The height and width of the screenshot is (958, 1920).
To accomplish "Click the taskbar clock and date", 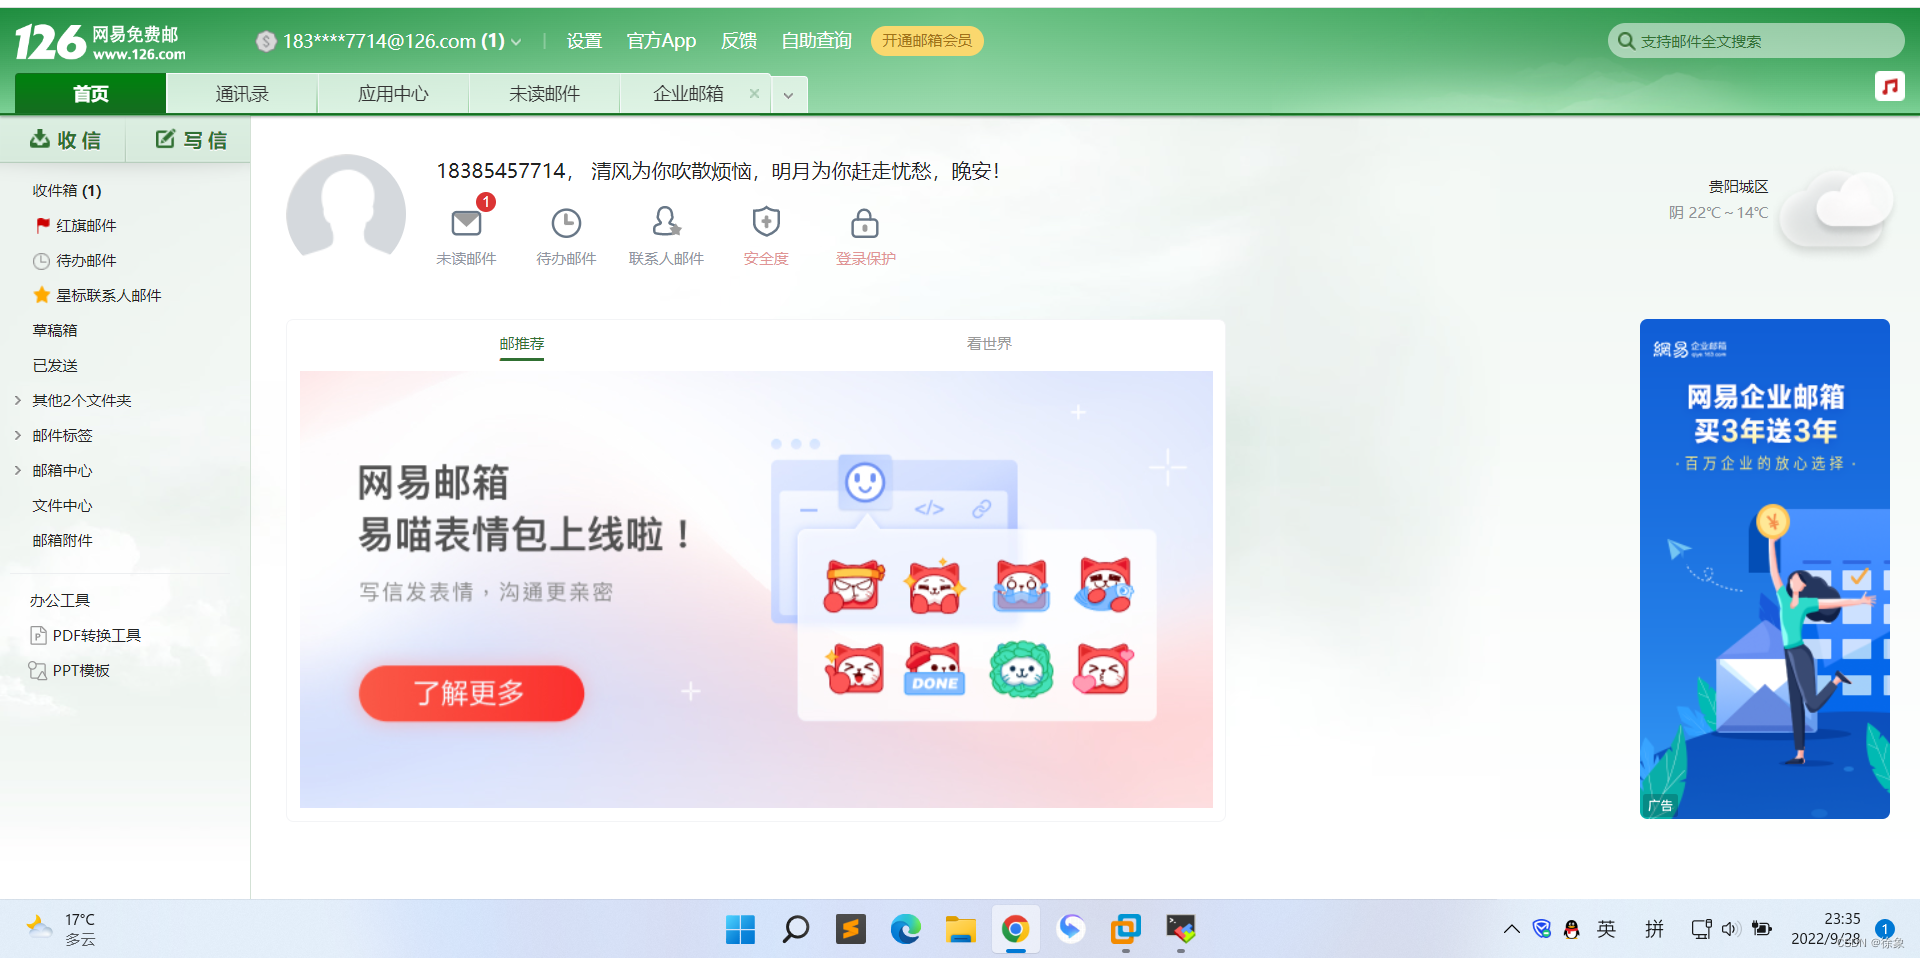I will point(1826,929).
